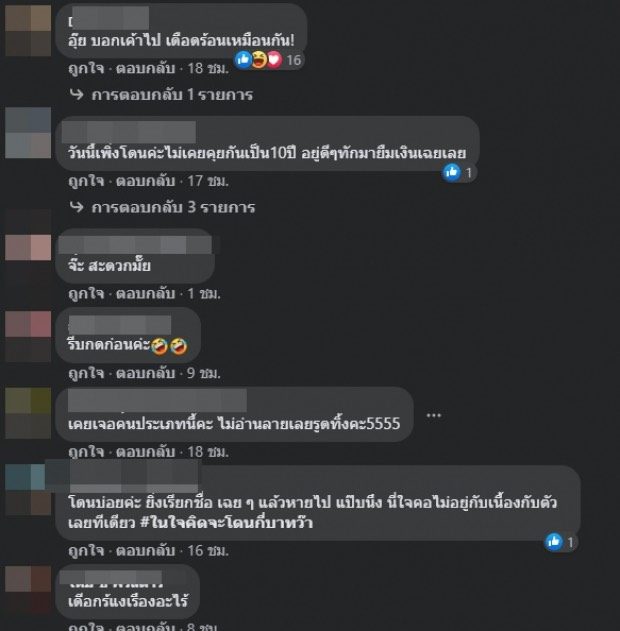Click the laughing emoji reaction on top comment

tap(260, 60)
